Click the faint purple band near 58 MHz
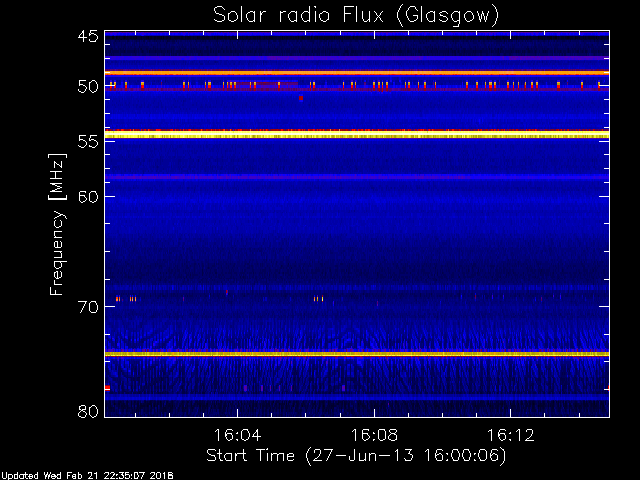640x480 pixels. (356, 177)
